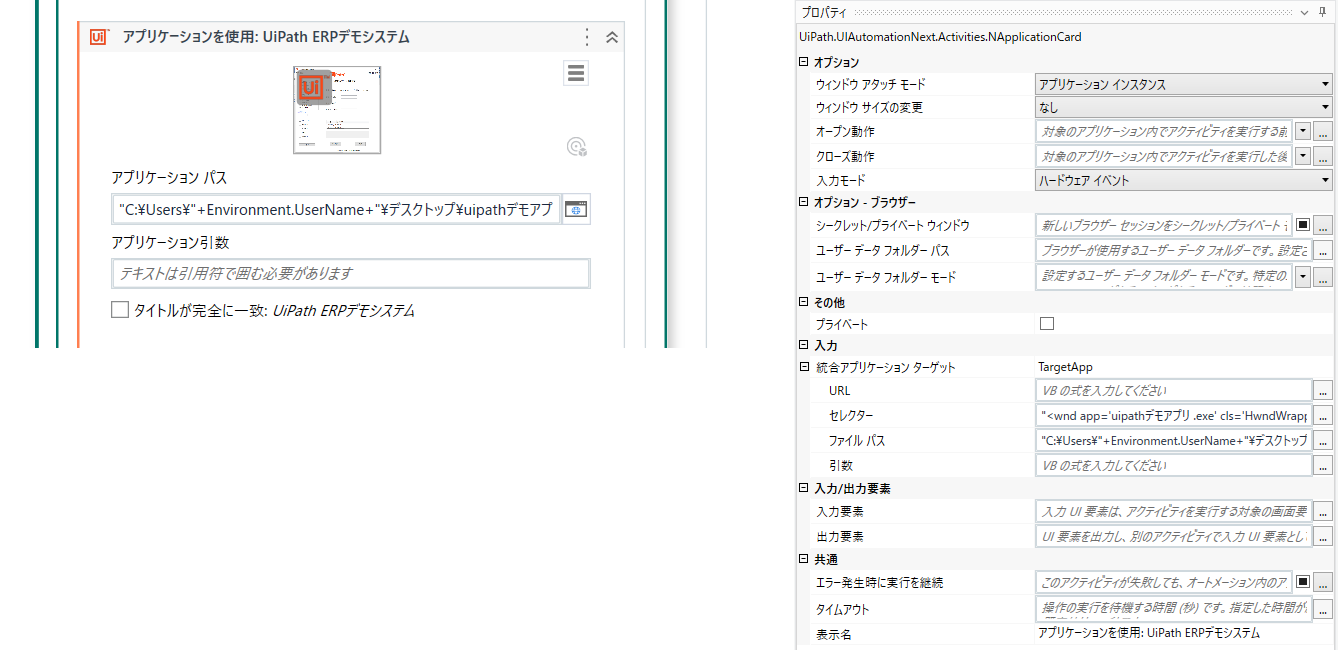Collapse the オプション - ブラウザー section
The height and width of the screenshot is (650, 1338).
pyautogui.click(x=804, y=202)
